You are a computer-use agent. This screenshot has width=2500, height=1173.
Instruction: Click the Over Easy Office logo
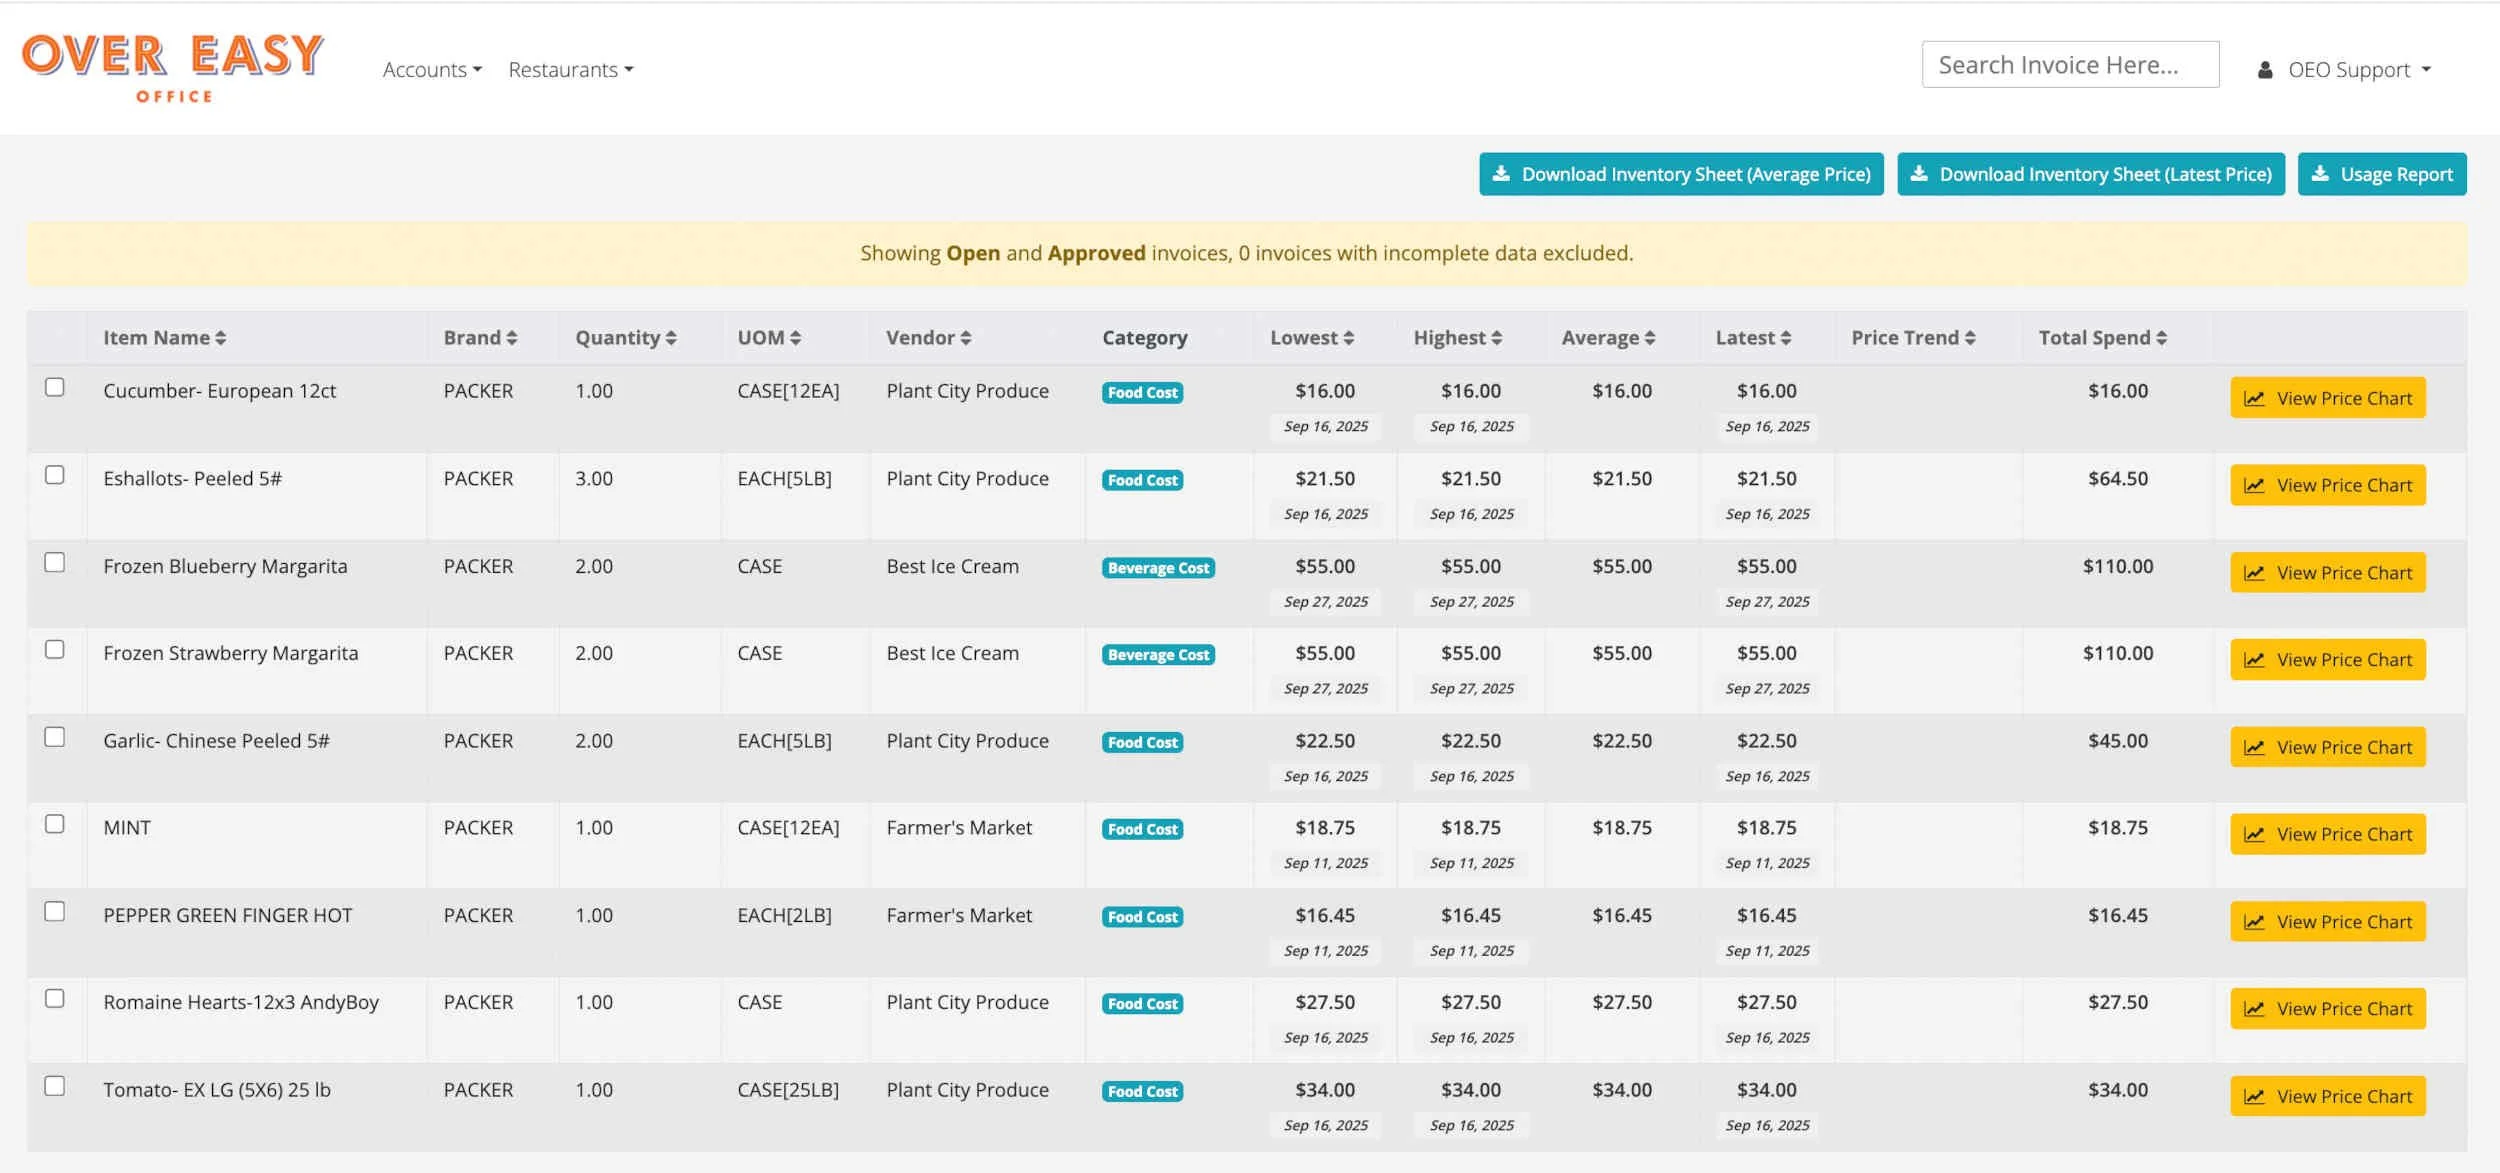pos(173,66)
